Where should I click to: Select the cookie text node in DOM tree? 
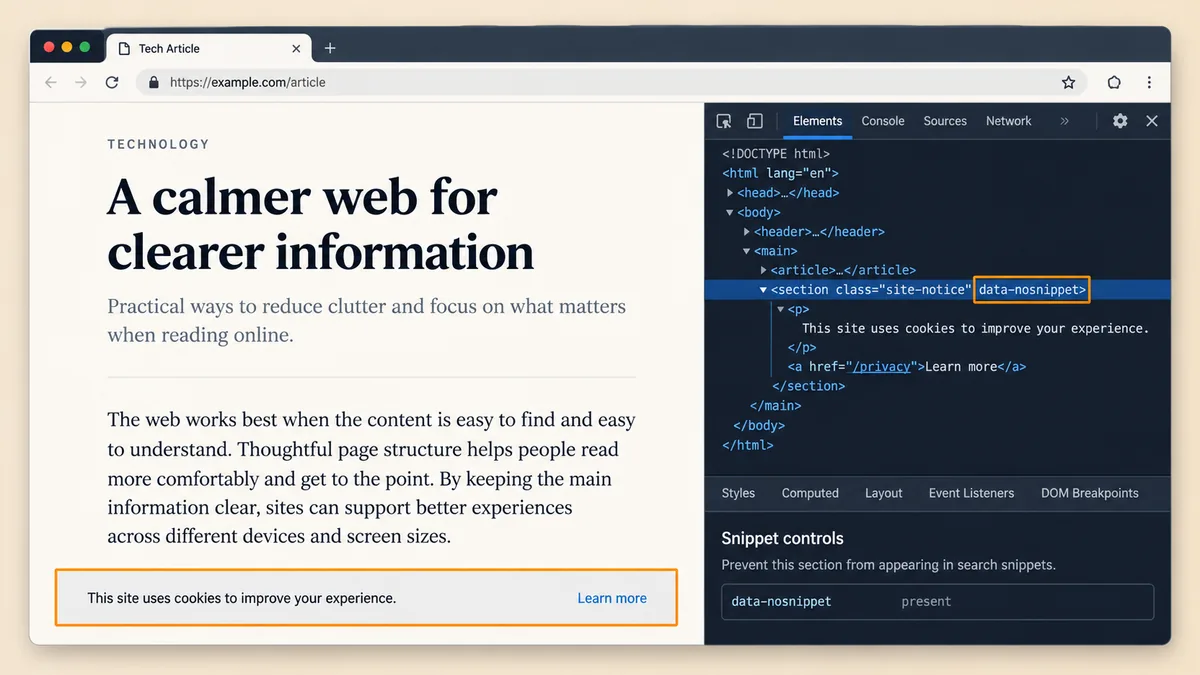[x=976, y=328]
